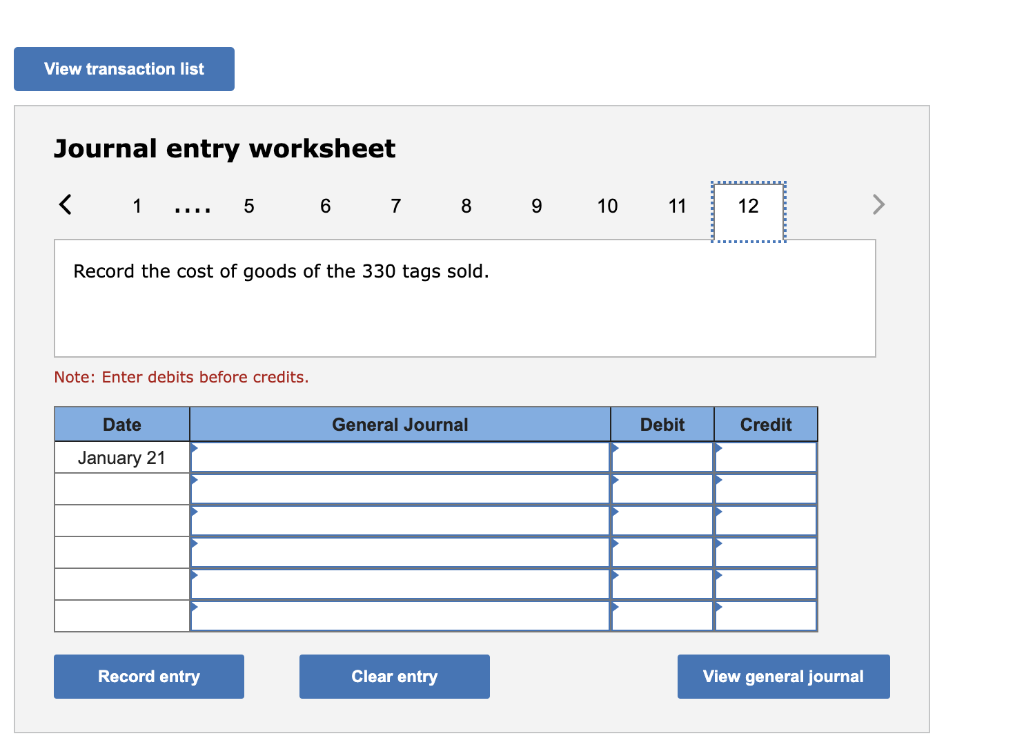This screenshot has width=1024, height=736.
Task: Select the Credit cell in third row
Action: pos(765,520)
